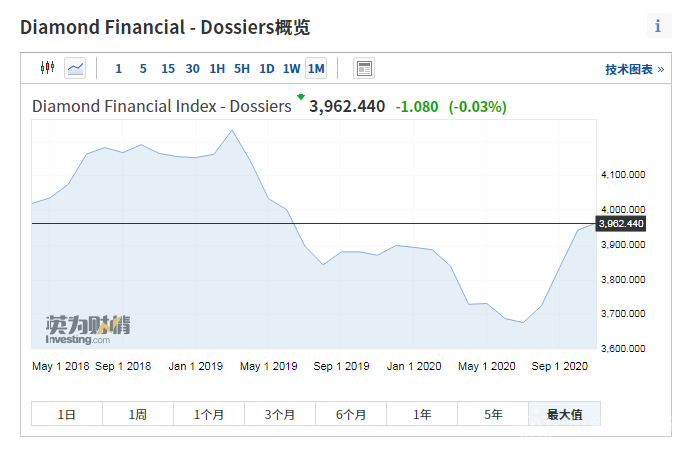Screen dimensions: 687x458
Task: Select the 1W interval
Action: [291, 69]
